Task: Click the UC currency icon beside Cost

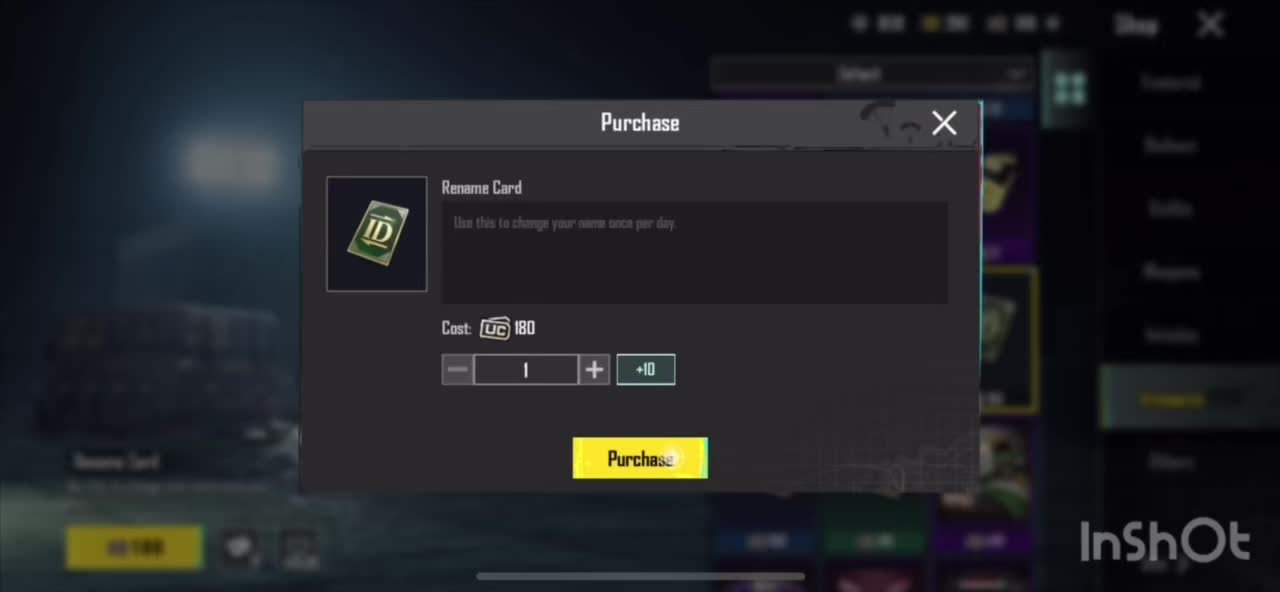Action: coord(494,328)
